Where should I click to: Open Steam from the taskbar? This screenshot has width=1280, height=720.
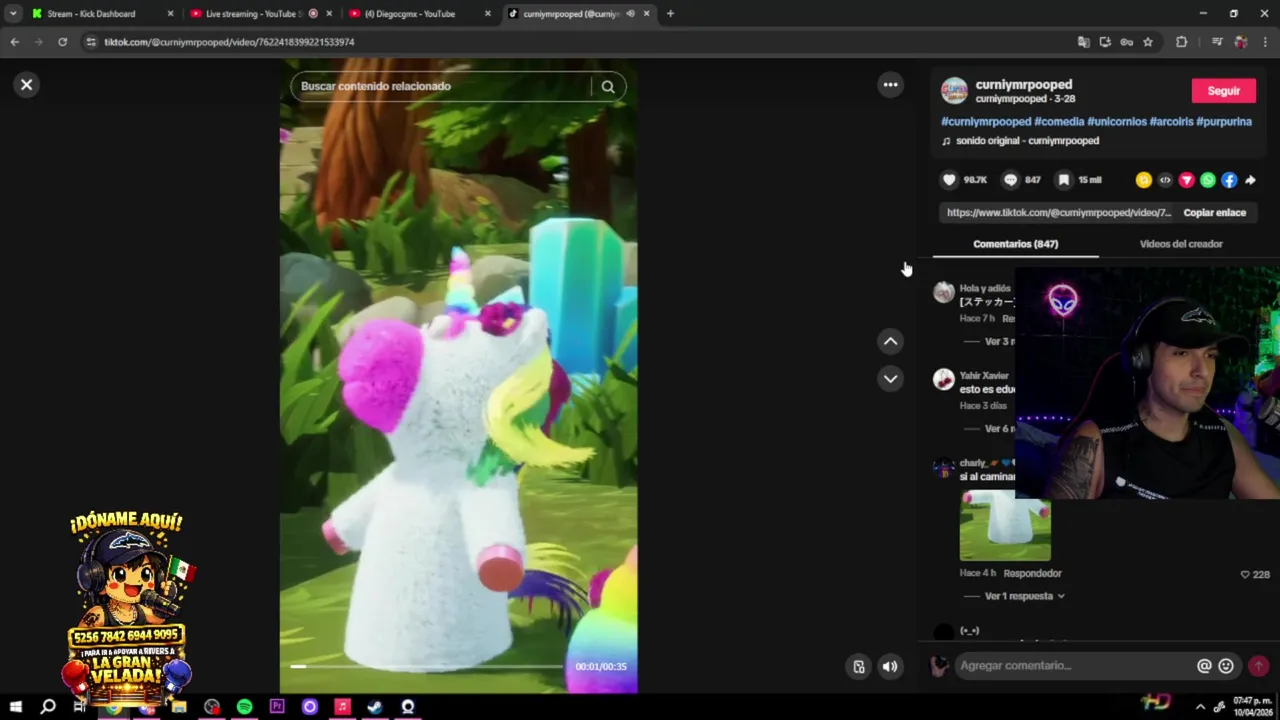pos(374,707)
